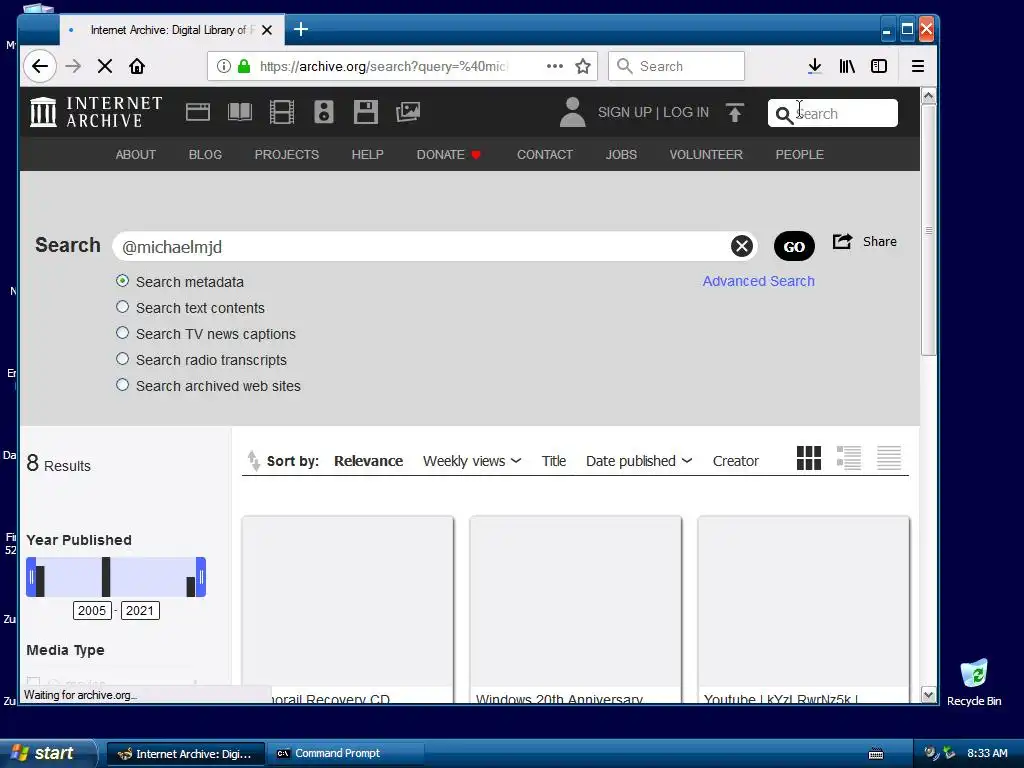Open the VOLUNTEER menu item
The height and width of the screenshot is (768, 1024).
click(x=706, y=155)
